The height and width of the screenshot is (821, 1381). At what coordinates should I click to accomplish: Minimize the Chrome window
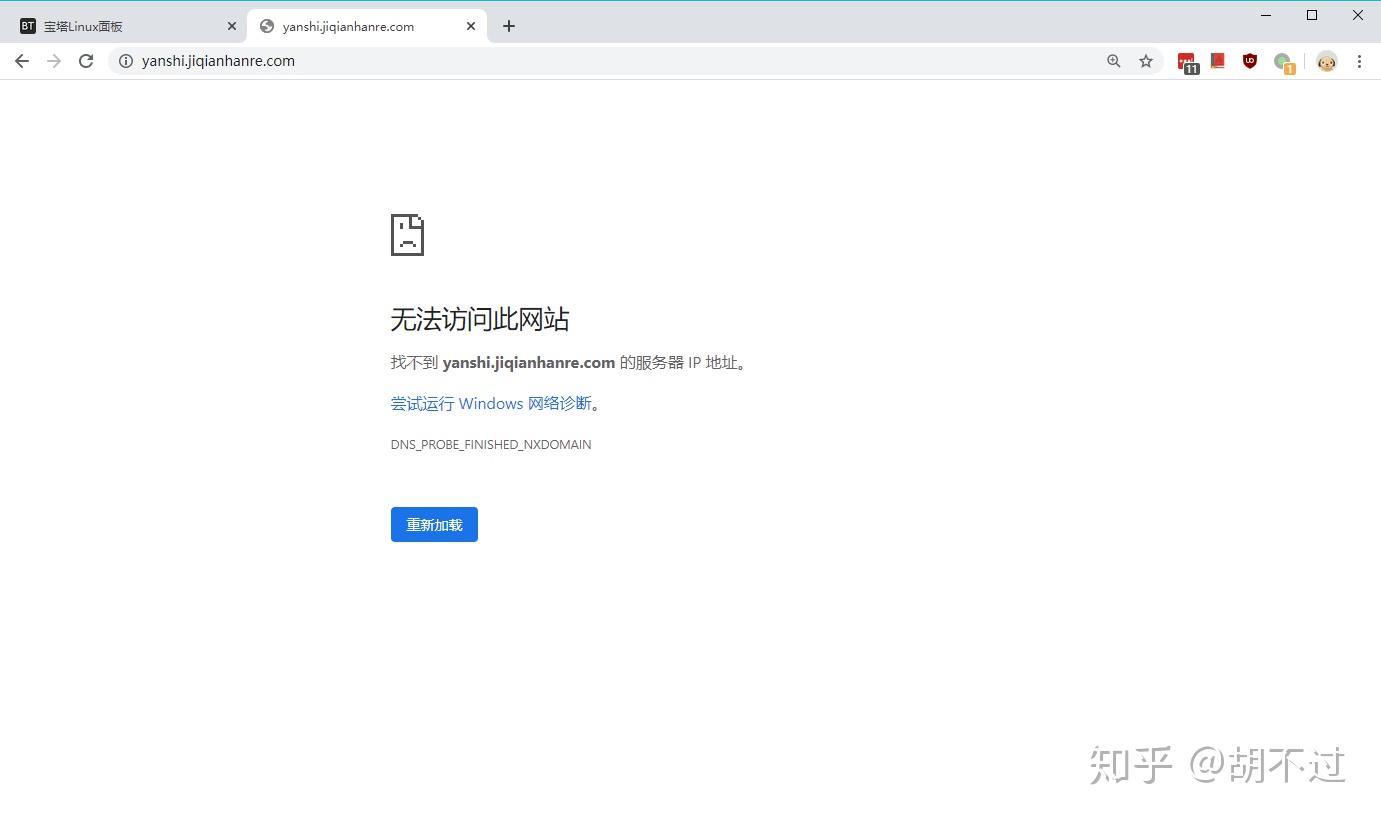1266,15
